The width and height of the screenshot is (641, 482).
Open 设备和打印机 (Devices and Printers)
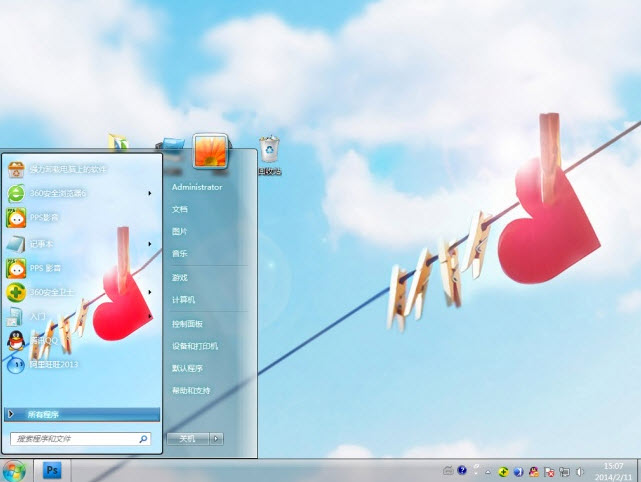pos(195,346)
